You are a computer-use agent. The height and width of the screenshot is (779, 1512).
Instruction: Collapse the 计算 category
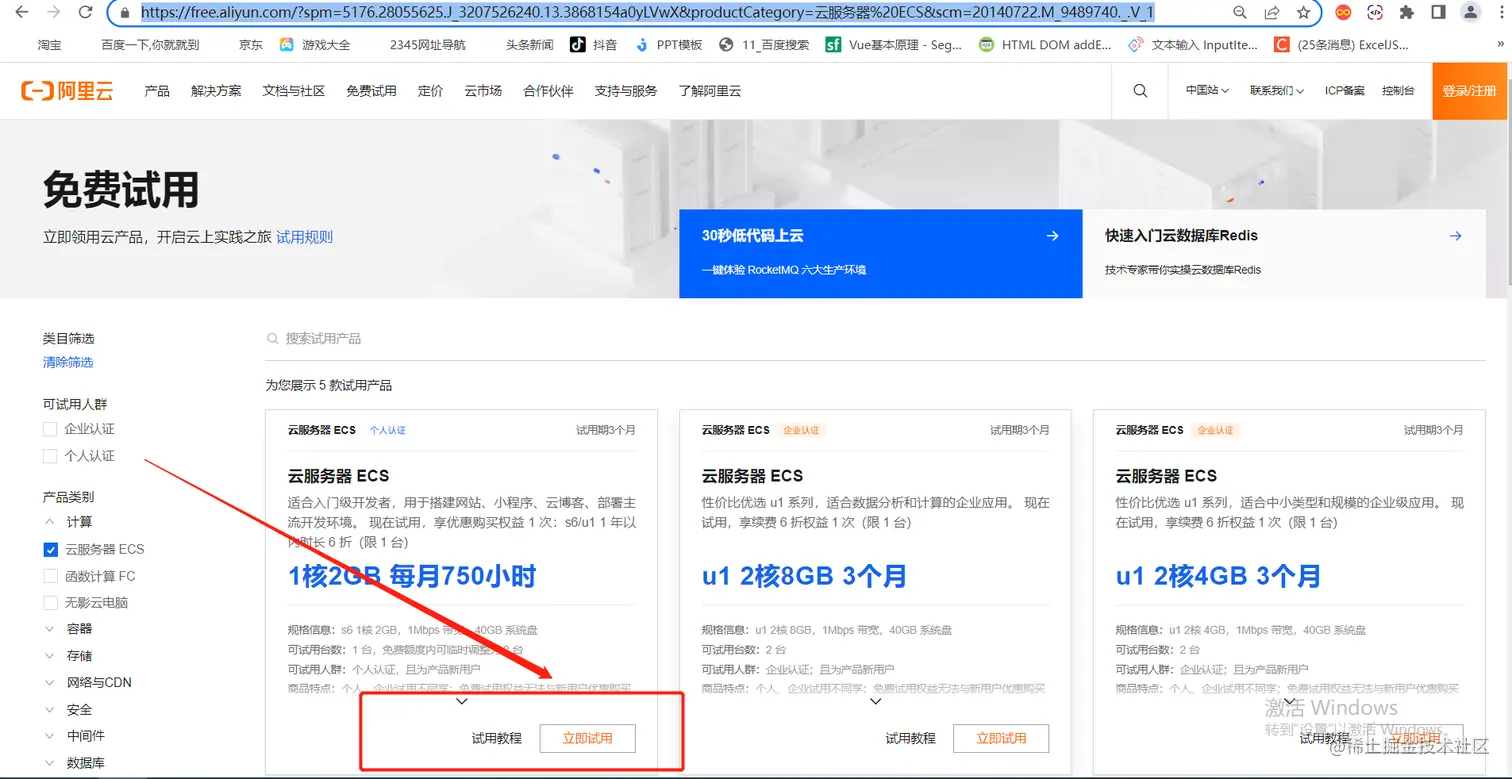coord(50,522)
